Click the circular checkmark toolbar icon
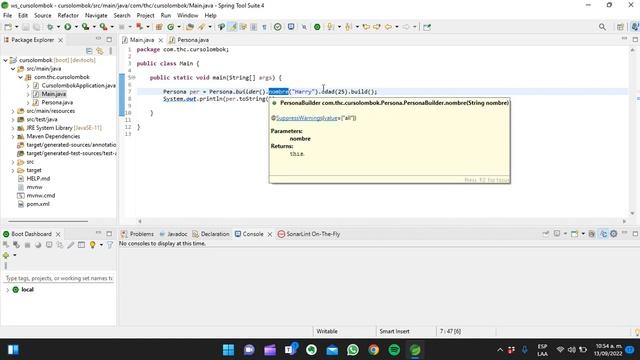The width and height of the screenshot is (640, 360). coord(278,27)
